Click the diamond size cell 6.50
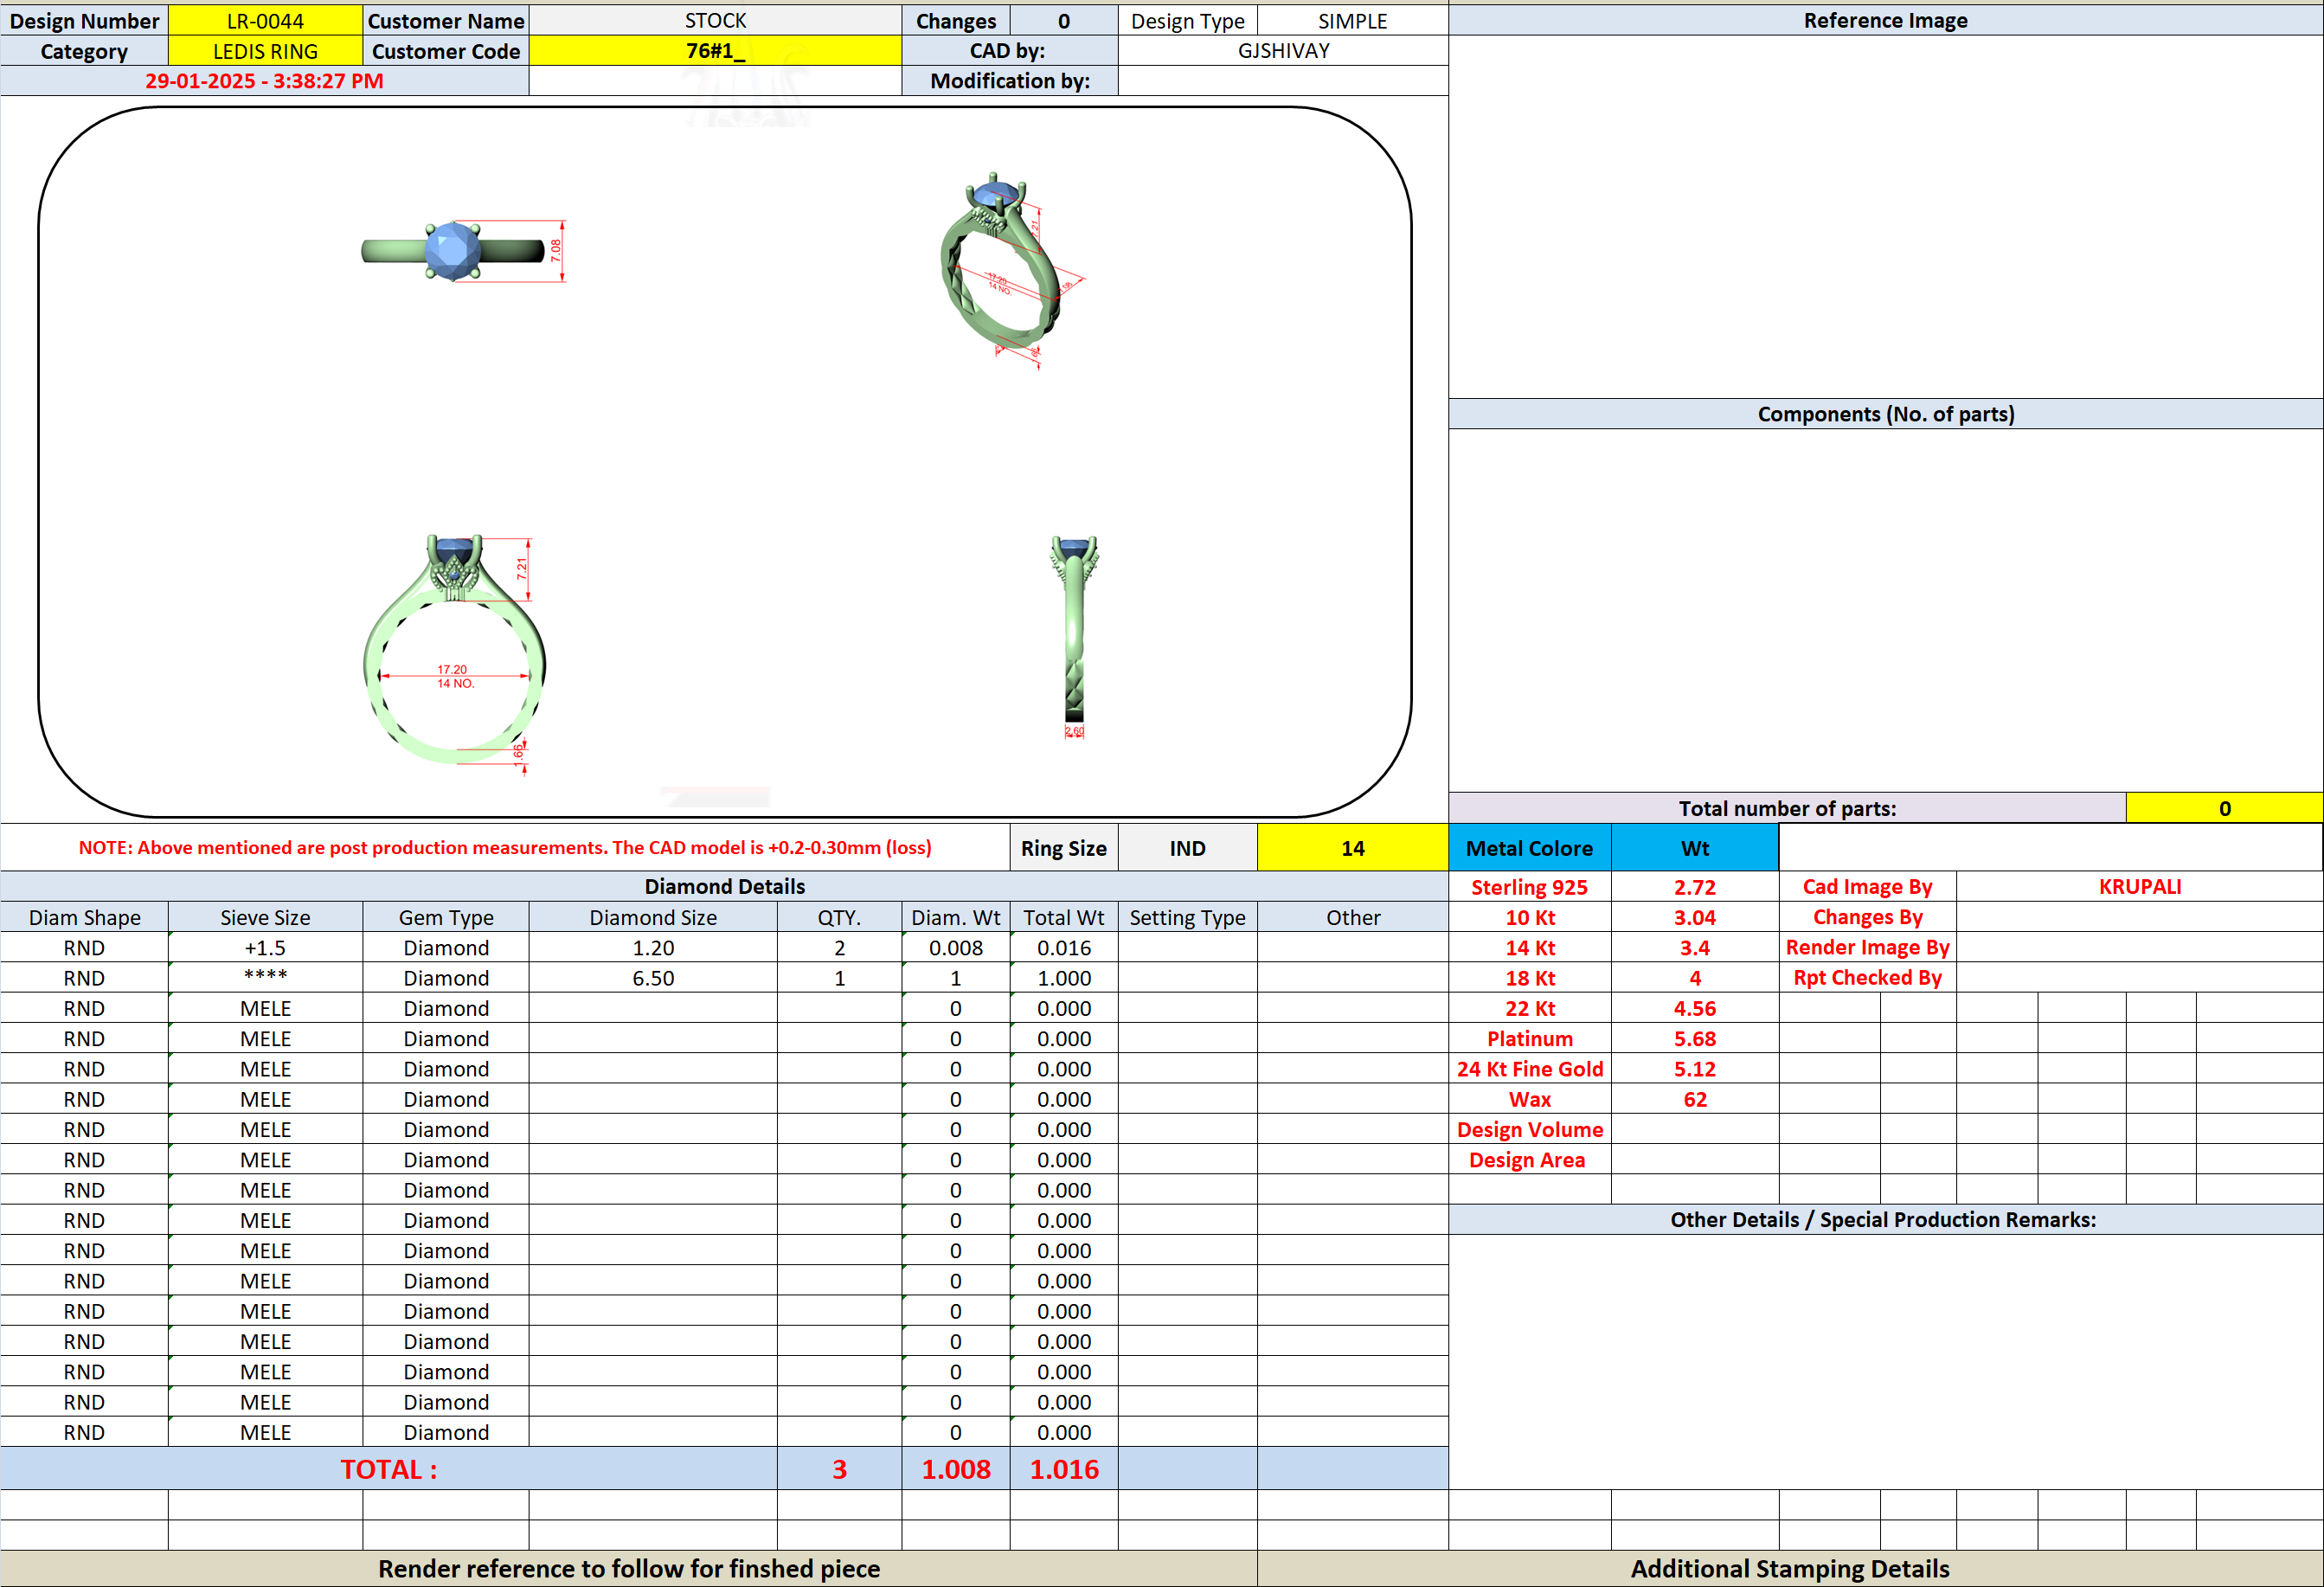The height and width of the screenshot is (1587, 2324). (x=653, y=978)
